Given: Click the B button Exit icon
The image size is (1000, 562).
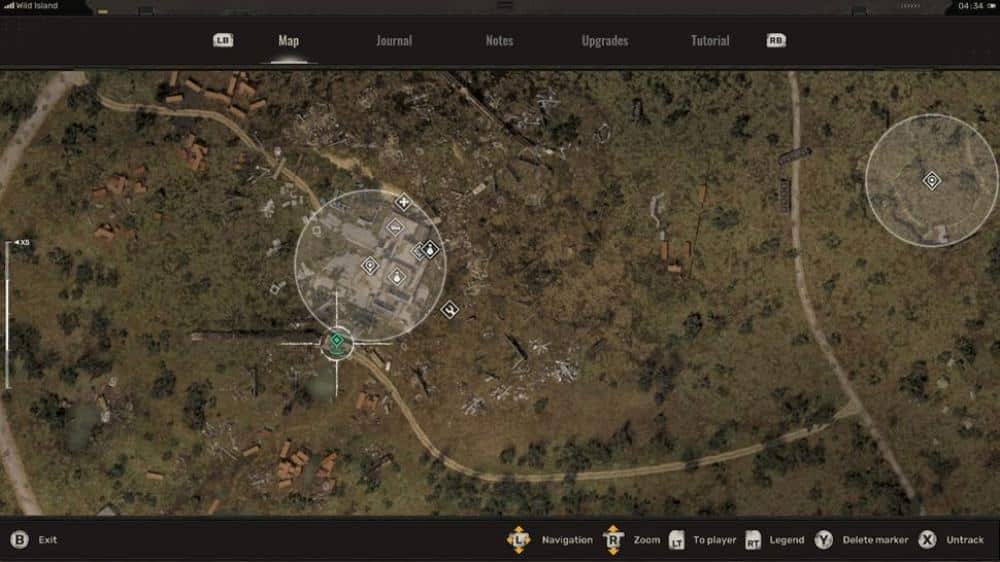Looking at the screenshot, I should point(19,540).
